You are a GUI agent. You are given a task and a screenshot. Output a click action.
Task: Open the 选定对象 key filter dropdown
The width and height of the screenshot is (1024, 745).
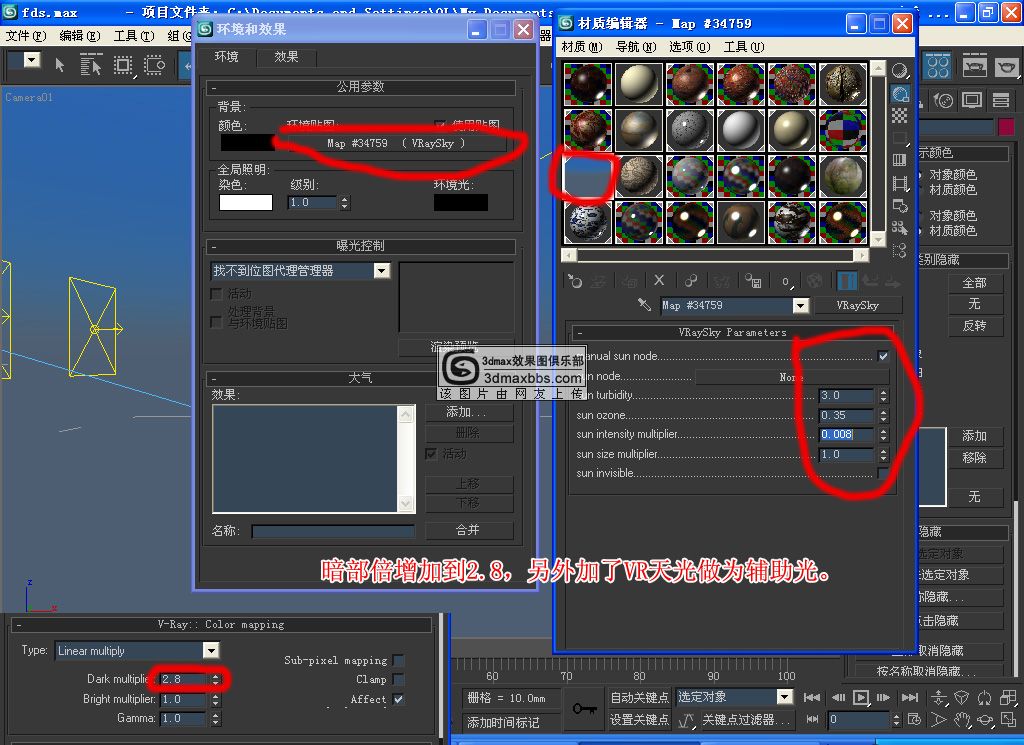(x=784, y=697)
